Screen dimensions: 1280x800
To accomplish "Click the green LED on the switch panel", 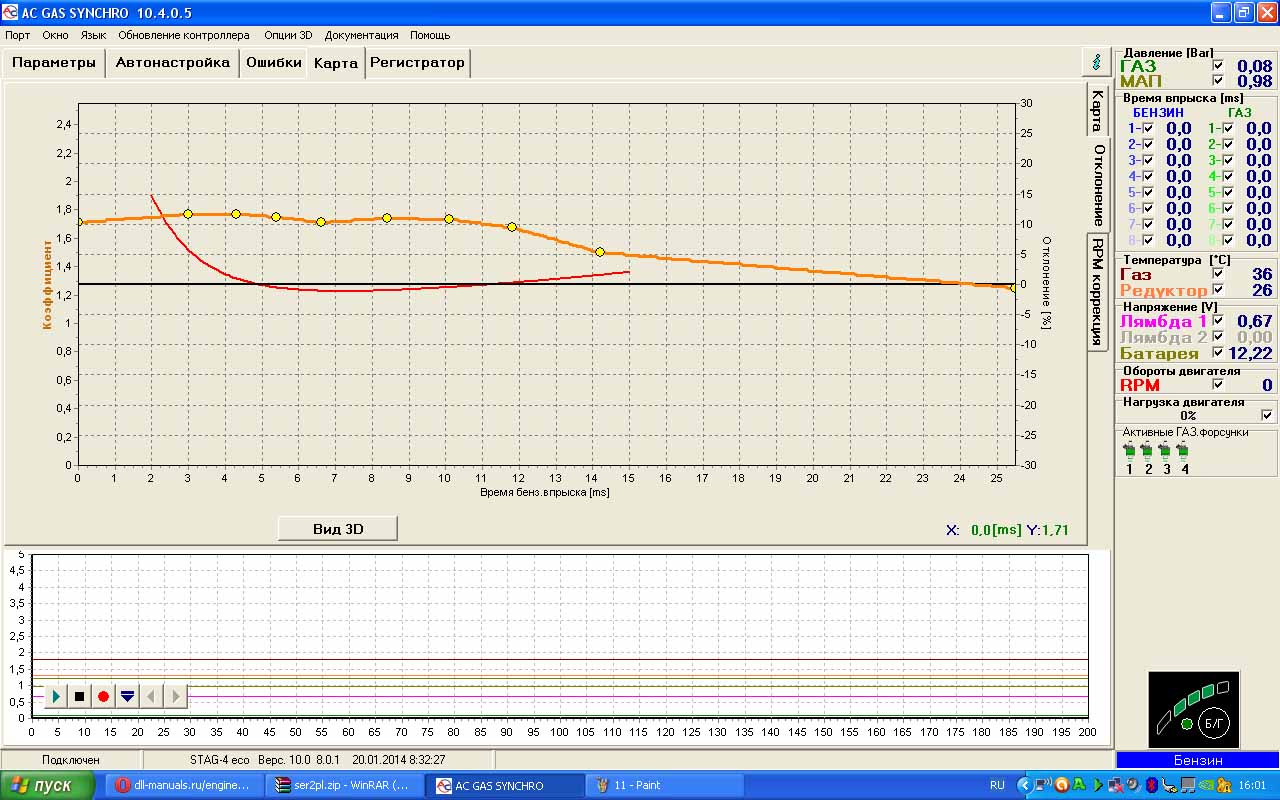I will pos(1187,723).
